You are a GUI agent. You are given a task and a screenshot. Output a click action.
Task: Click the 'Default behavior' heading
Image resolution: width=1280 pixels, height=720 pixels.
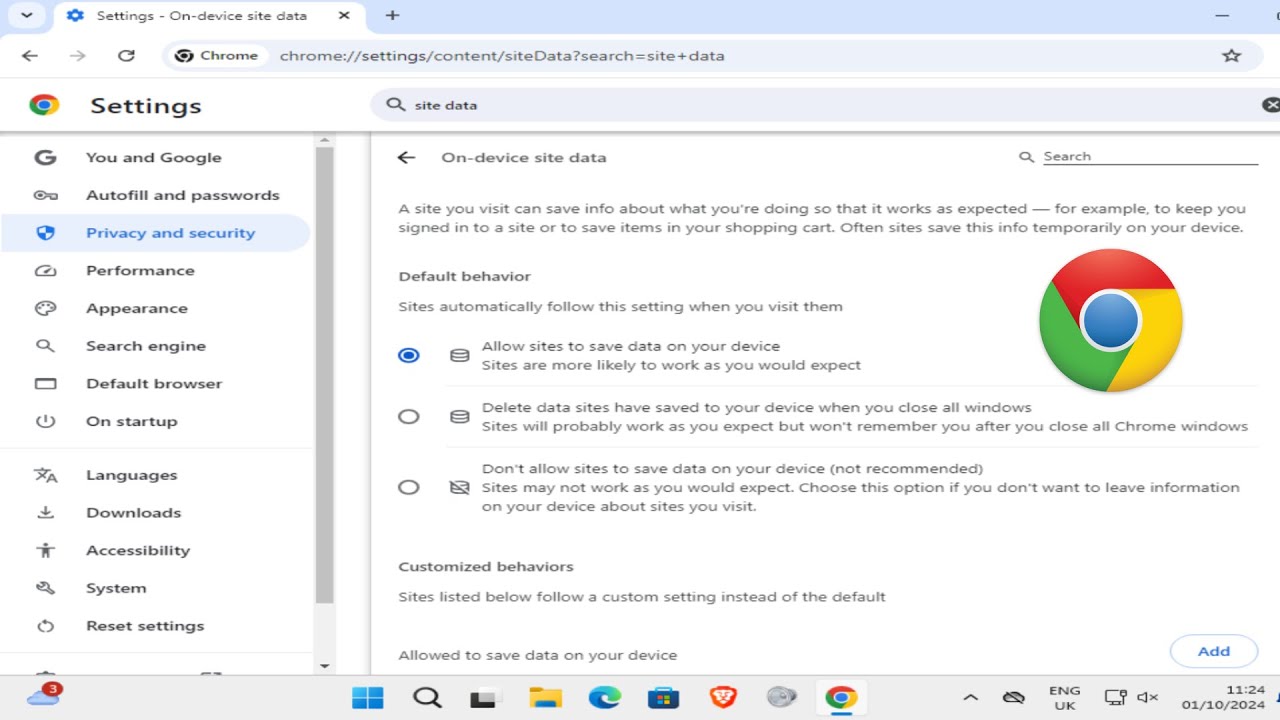click(x=465, y=276)
